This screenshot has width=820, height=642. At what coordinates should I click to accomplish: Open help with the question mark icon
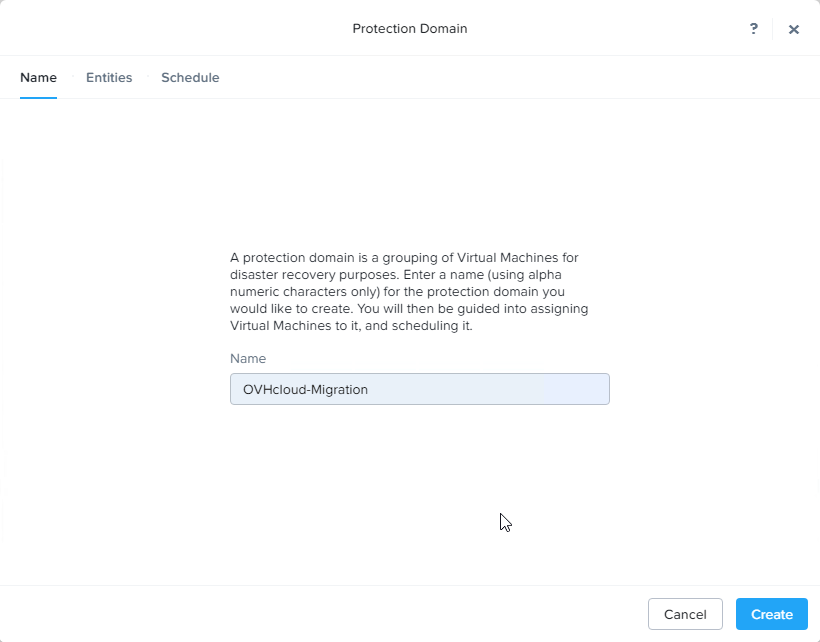pos(754,29)
